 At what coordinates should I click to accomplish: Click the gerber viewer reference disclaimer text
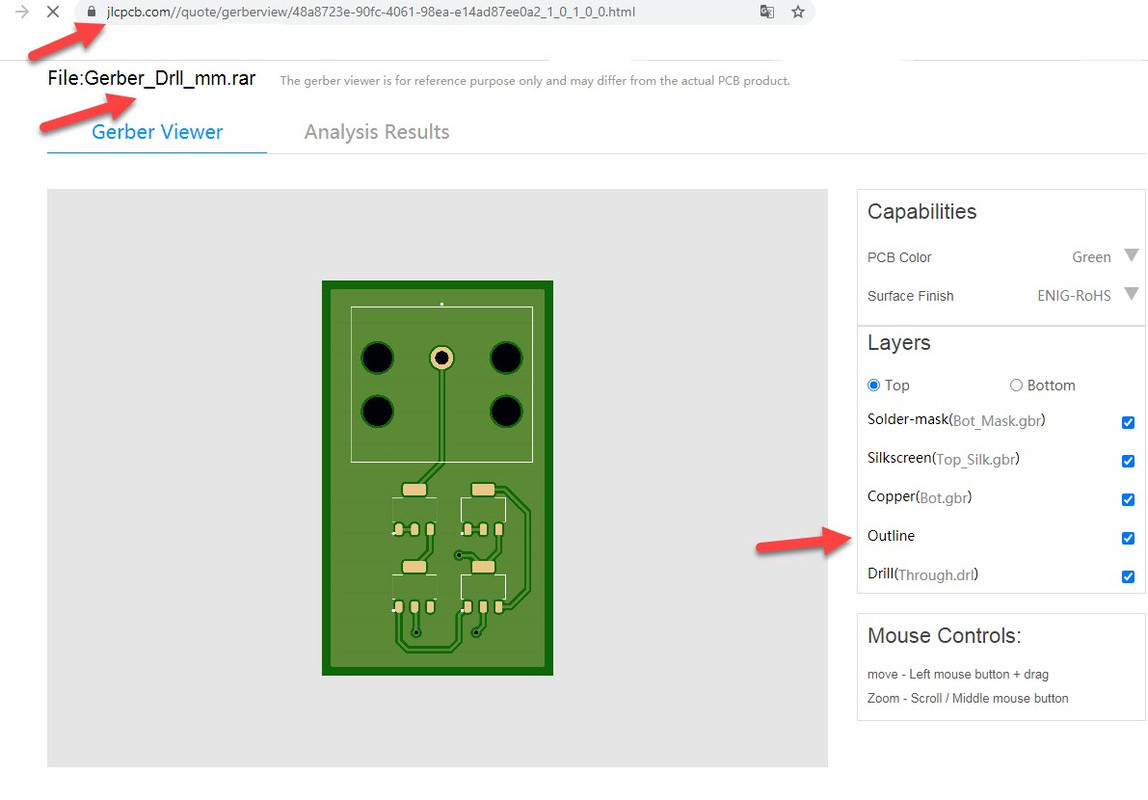[x=534, y=81]
